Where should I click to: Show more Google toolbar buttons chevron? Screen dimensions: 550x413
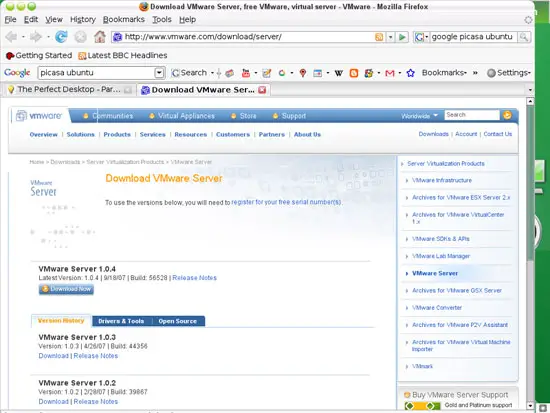[475, 73]
